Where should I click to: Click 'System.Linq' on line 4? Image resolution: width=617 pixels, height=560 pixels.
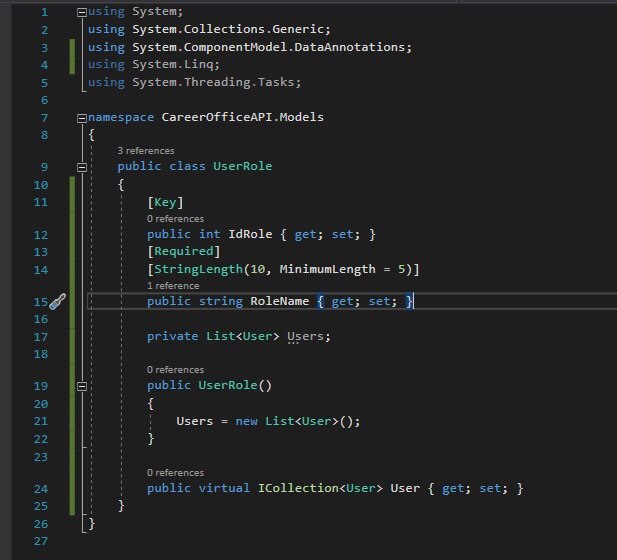coord(172,64)
